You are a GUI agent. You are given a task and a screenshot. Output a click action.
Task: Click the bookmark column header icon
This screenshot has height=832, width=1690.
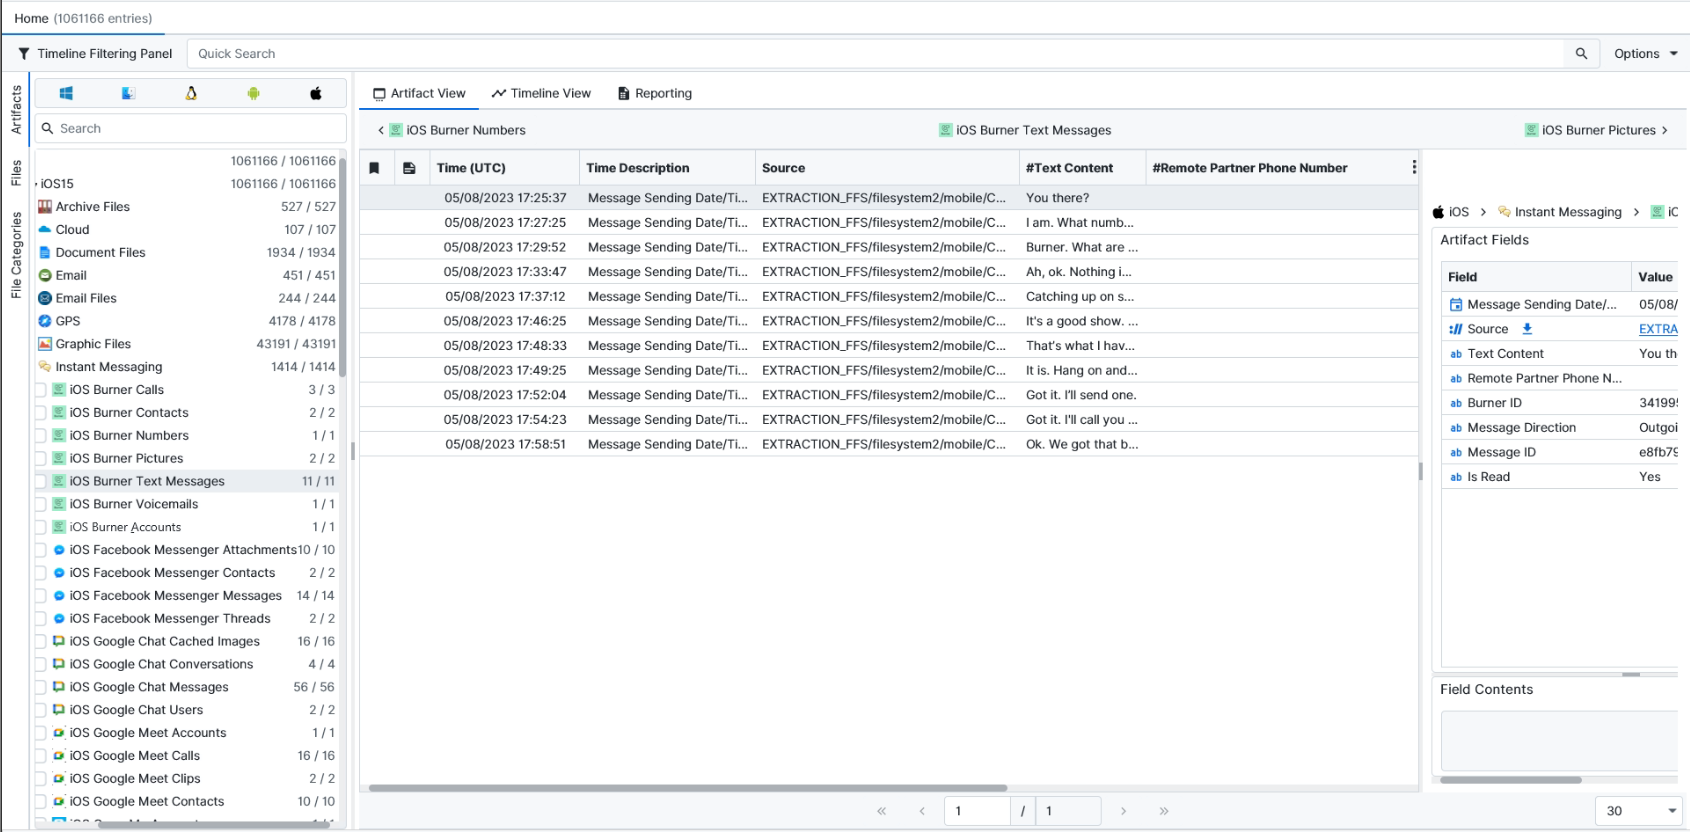374,168
